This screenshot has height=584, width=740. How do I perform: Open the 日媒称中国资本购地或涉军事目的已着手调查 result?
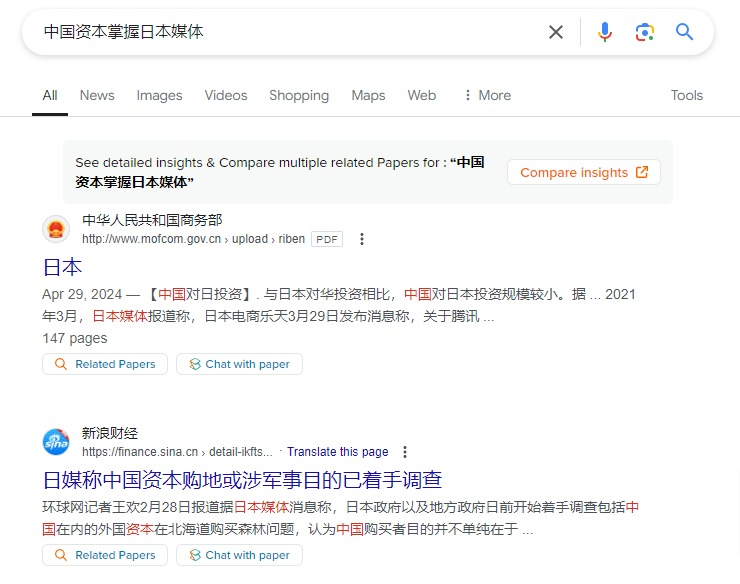[x=242, y=480]
